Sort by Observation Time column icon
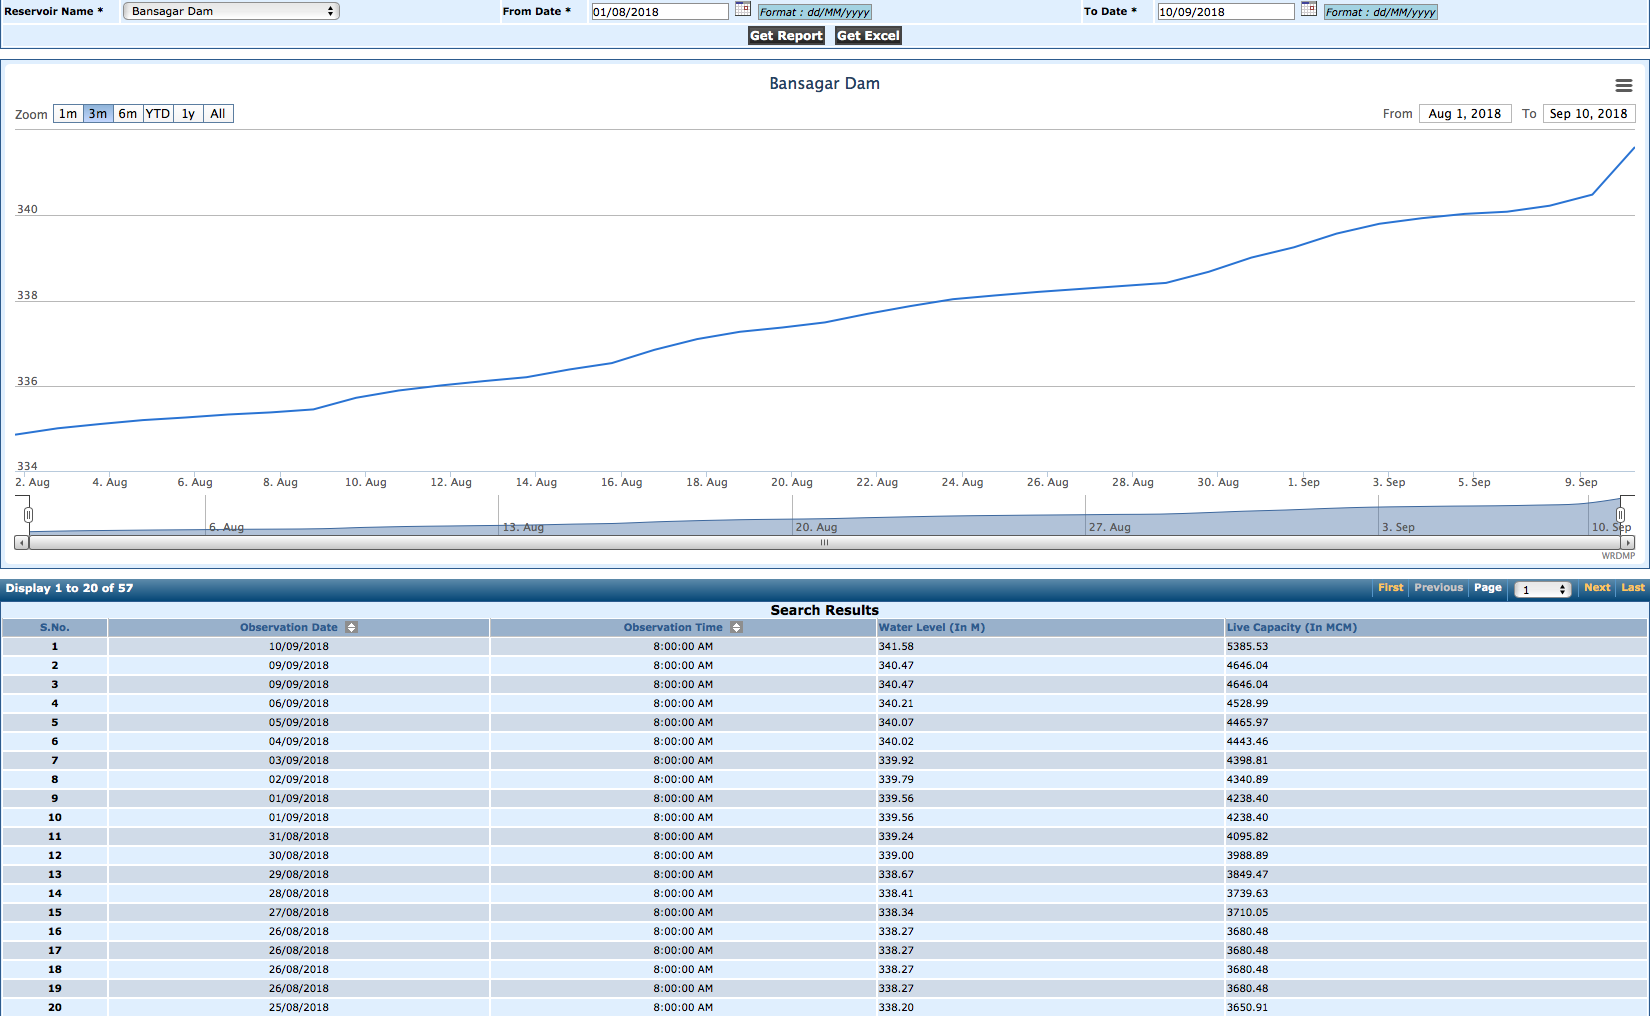Viewport: 1651px width, 1016px height. click(x=737, y=628)
